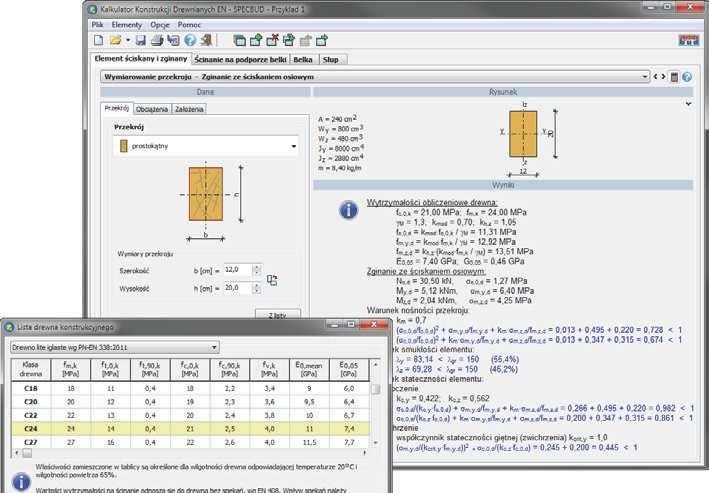Click the stacked element windows icon
Image resolution: width=709 pixels, height=493 pixels.
point(239,40)
